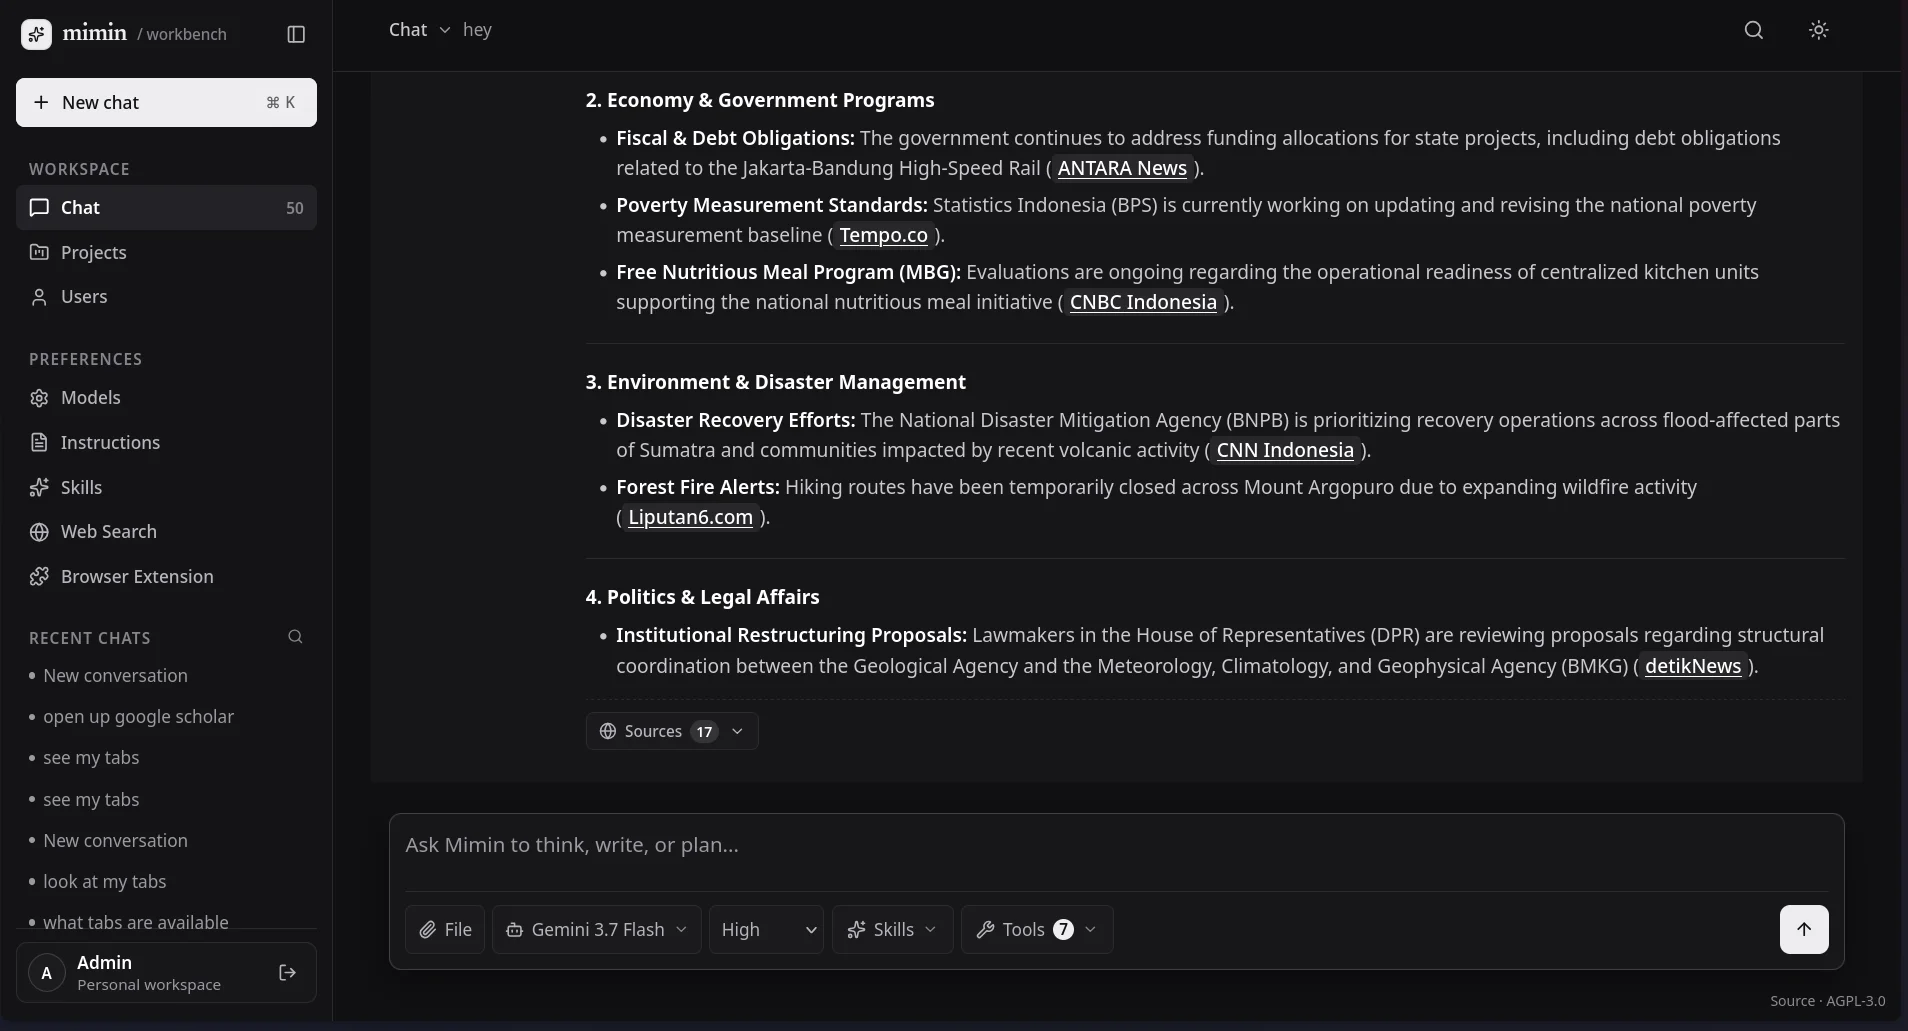Image resolution: width=1908 pixels, height=1031 pixels.
Task: Search recent chats magnifier icon
Action: (x=295, y=637)
